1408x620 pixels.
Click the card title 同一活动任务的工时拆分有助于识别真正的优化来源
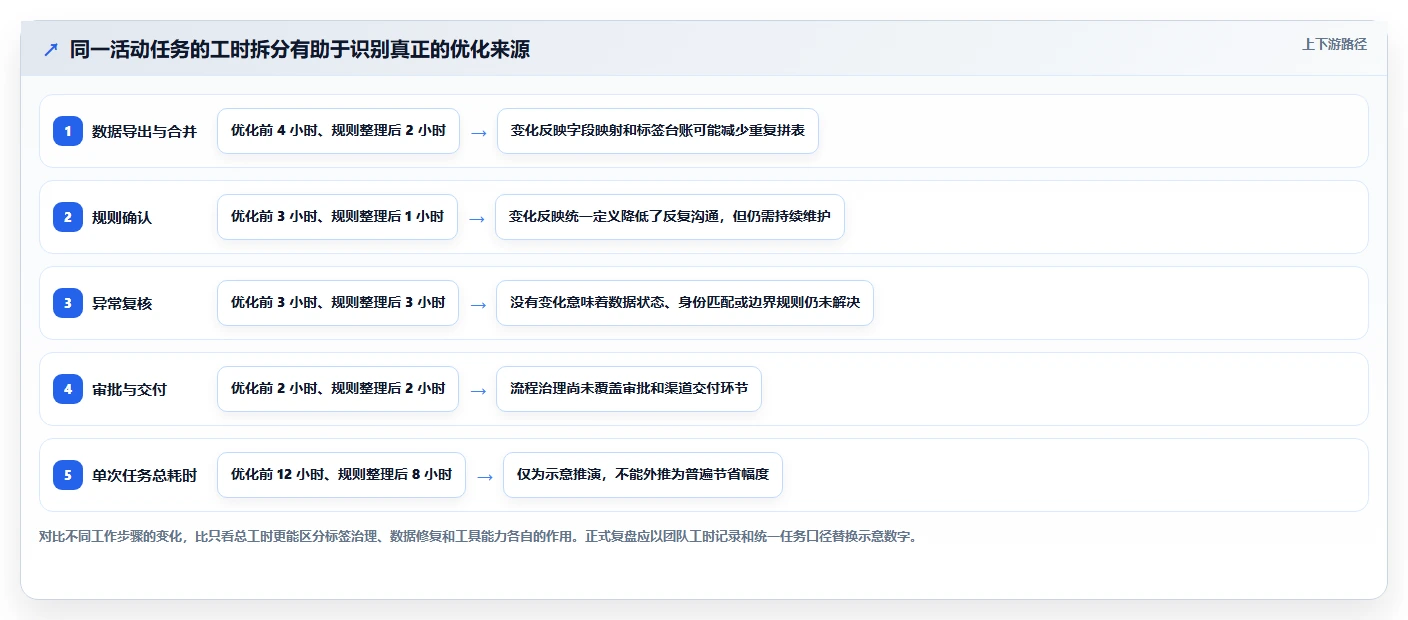(x=300, y=50)
